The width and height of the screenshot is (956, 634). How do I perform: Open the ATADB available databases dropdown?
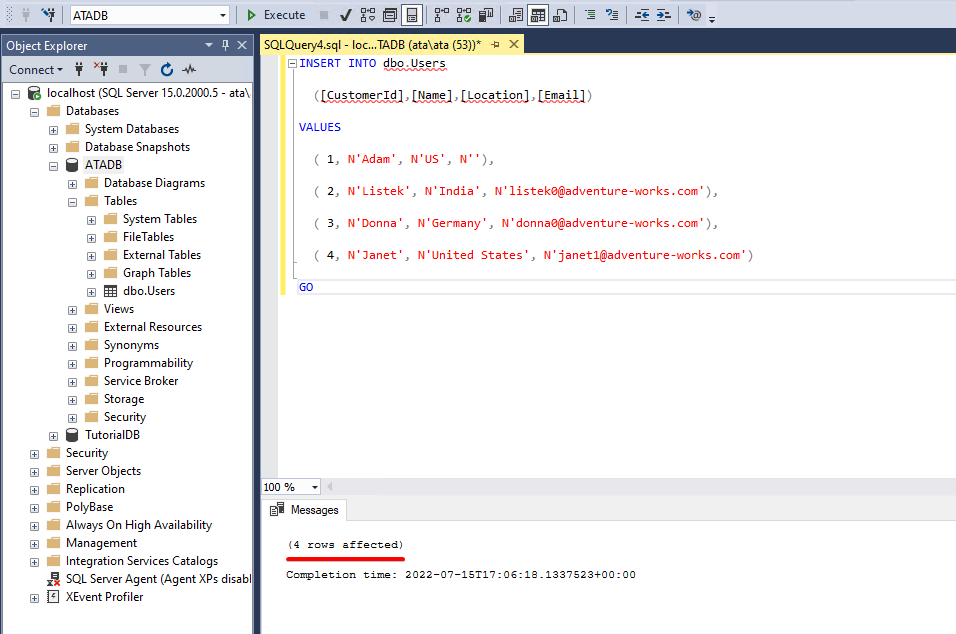[x=223, y=15]
